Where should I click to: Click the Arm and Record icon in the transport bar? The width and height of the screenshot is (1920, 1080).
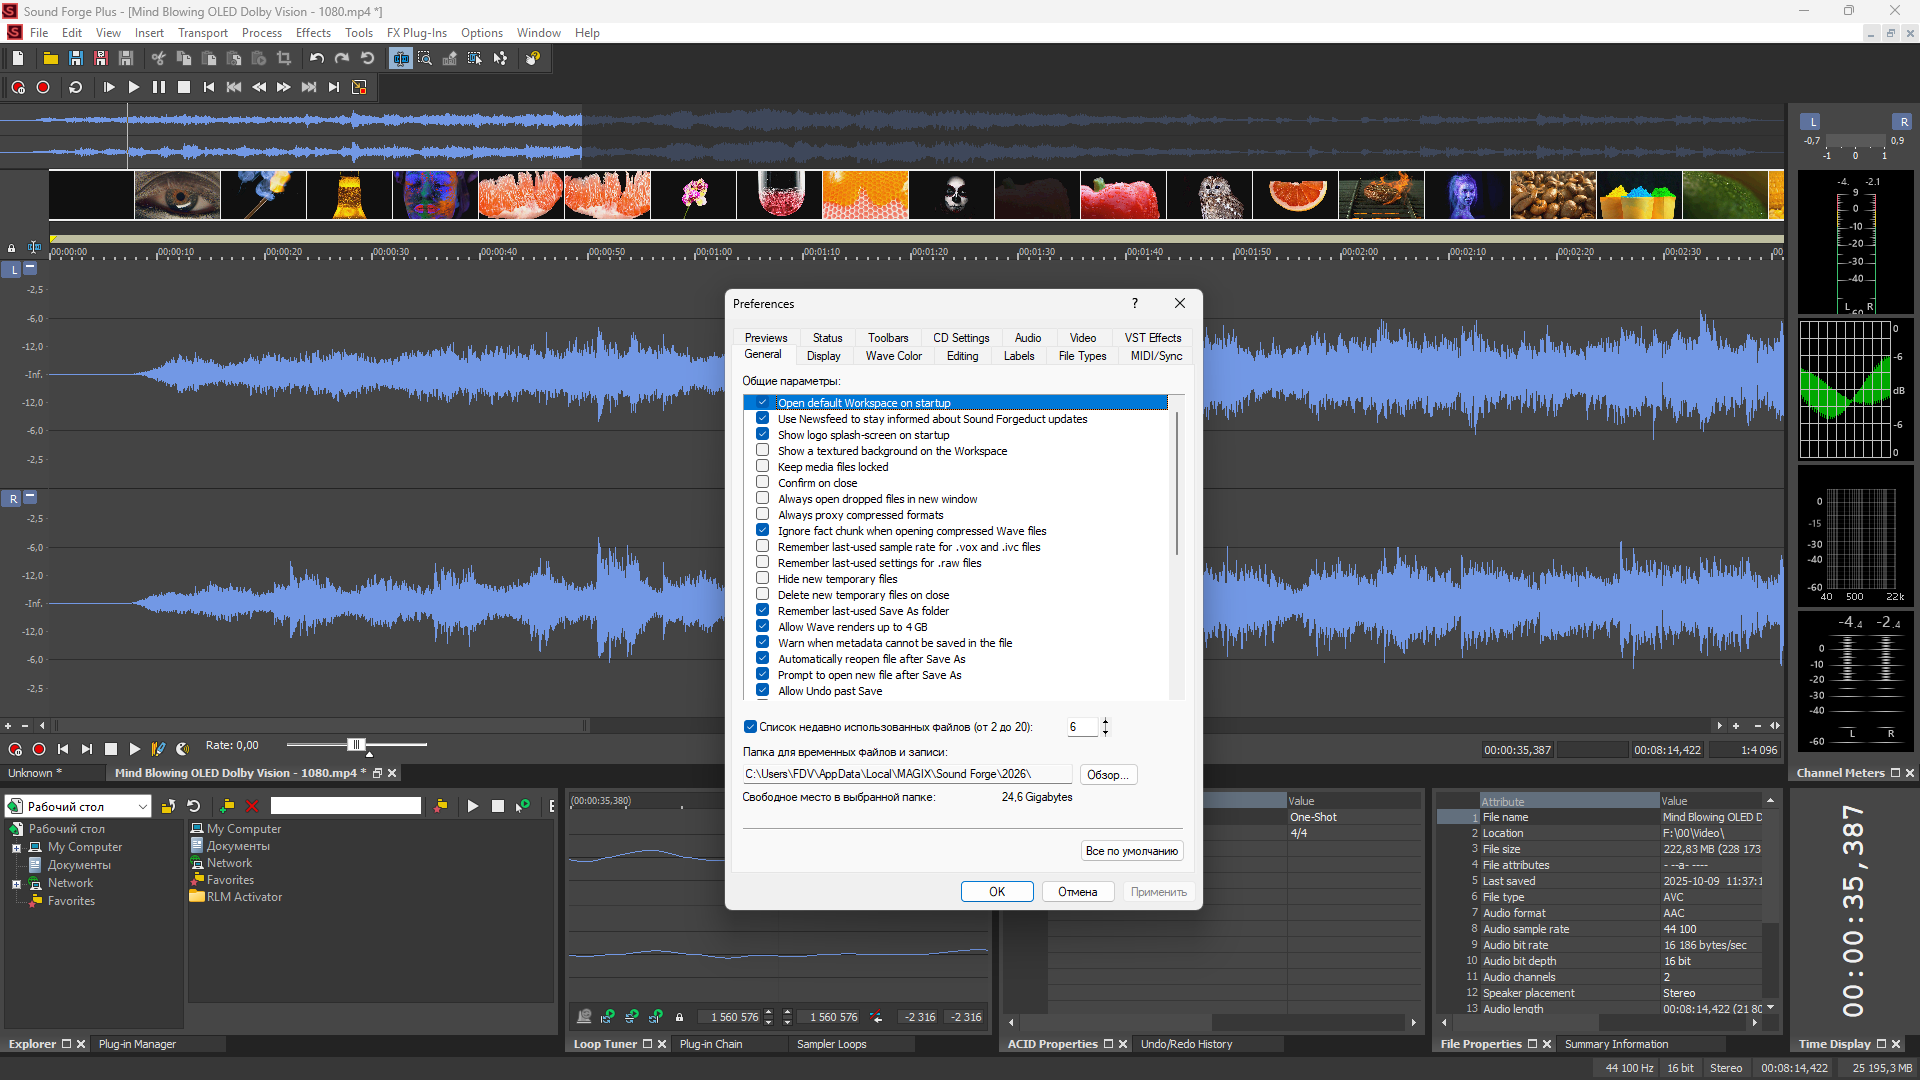(x=18, y=87)
